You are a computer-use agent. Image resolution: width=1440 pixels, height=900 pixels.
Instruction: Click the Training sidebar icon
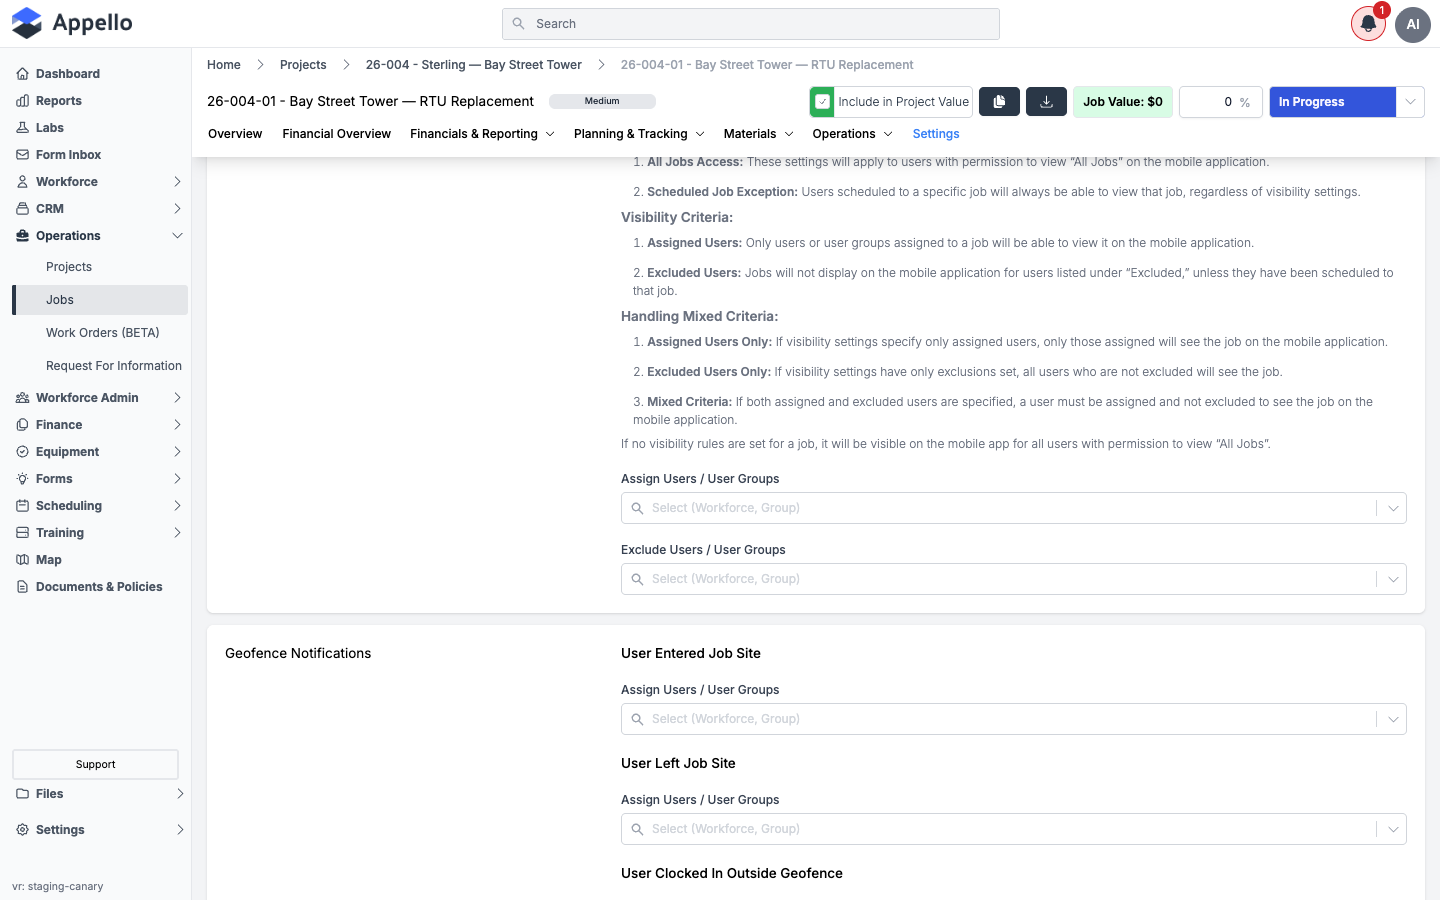click(22, 533)
